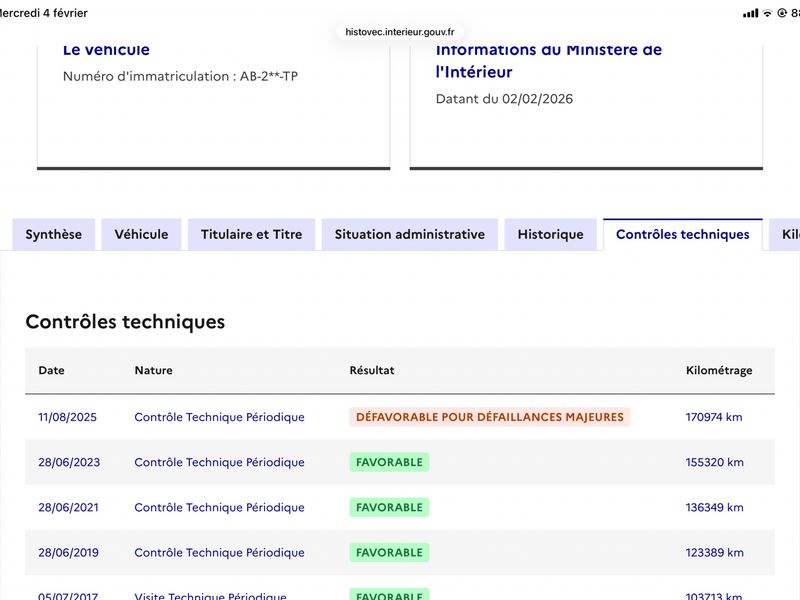800x600 pixels.
Task: Click the date 28/06/2021
Action: click(x=68, y=507)
